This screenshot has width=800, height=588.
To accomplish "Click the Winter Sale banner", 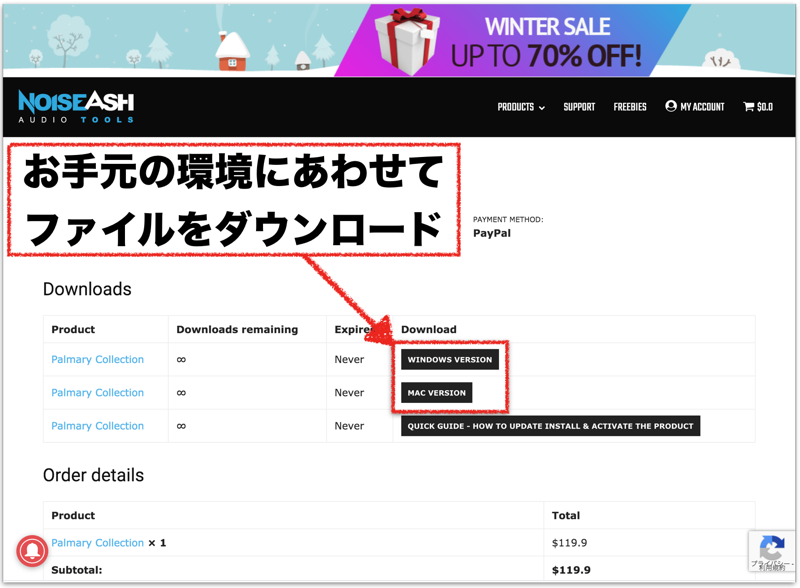I will 399,40.
